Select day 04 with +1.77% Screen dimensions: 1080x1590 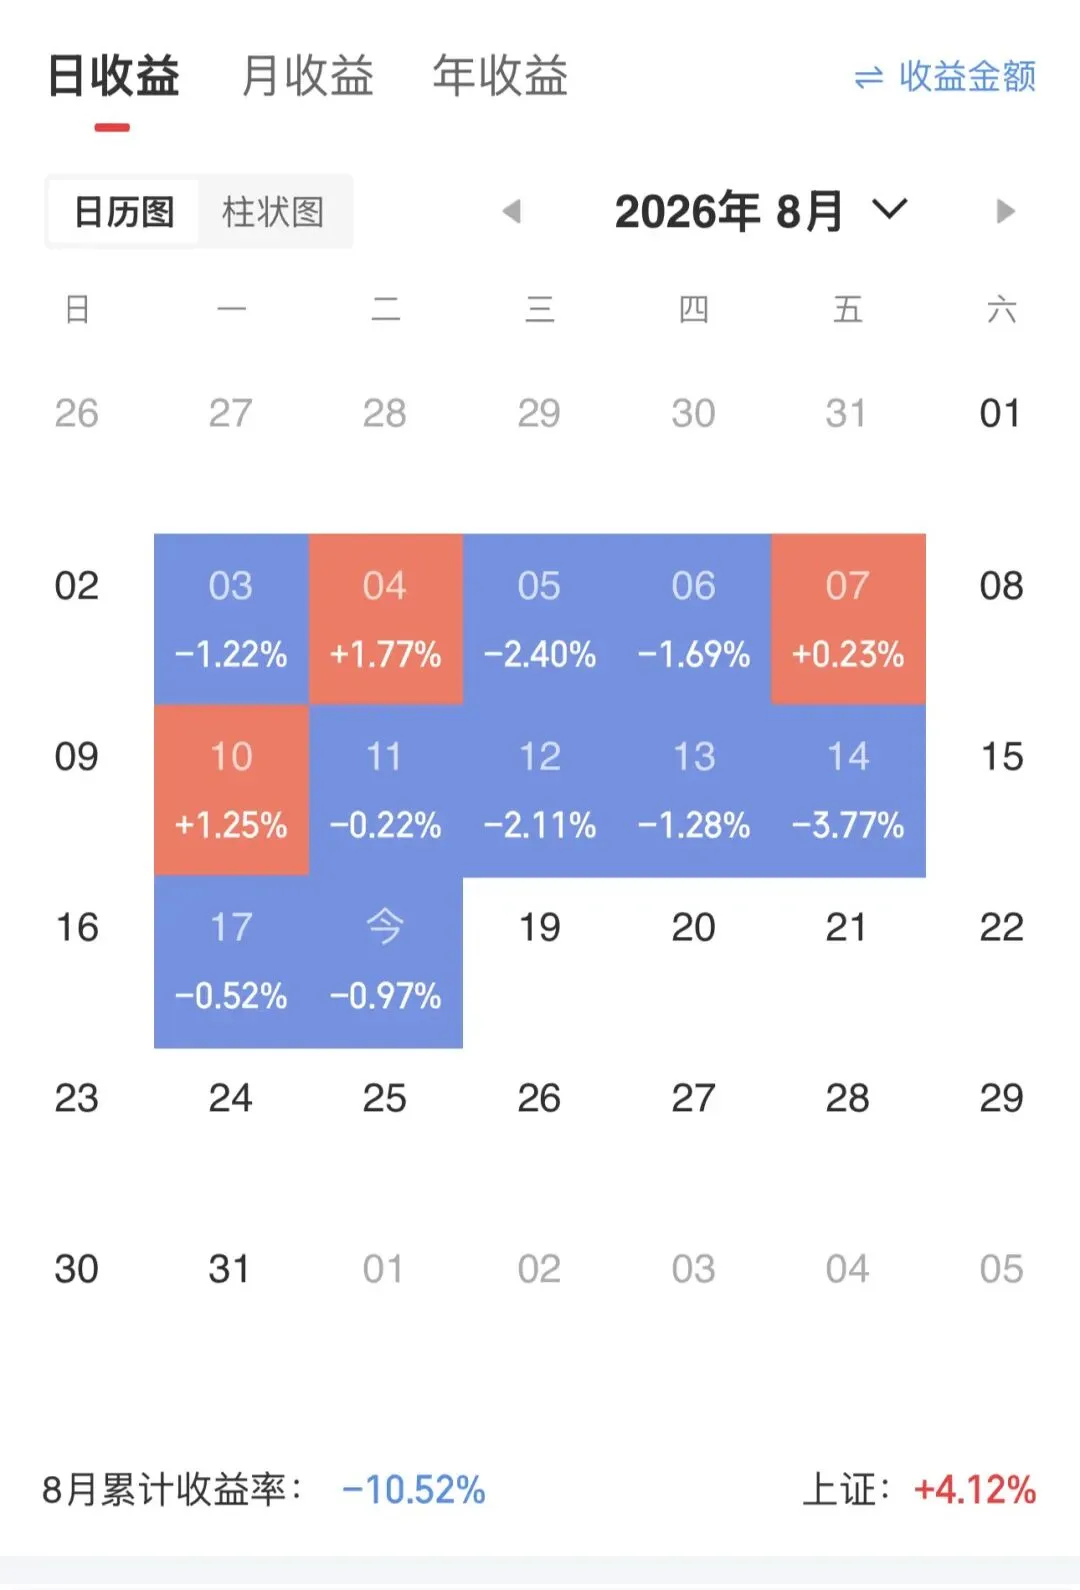tap(386, 619)
